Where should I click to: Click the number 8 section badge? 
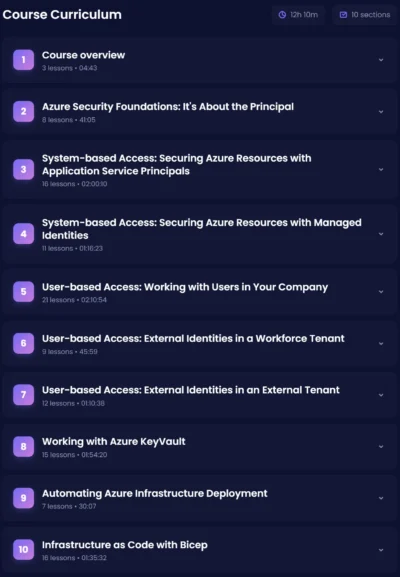point(24,446)
